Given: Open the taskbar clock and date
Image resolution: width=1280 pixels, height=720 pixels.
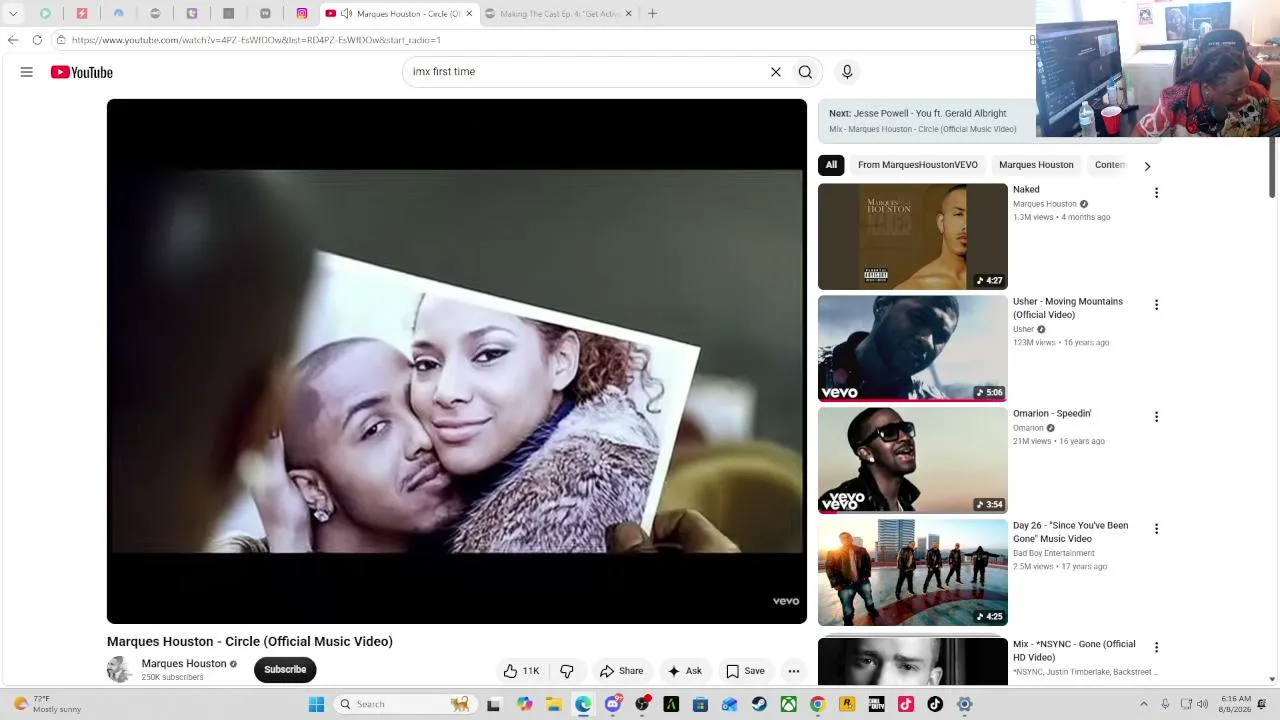Looking at the screenshot, I should 1235,704.
